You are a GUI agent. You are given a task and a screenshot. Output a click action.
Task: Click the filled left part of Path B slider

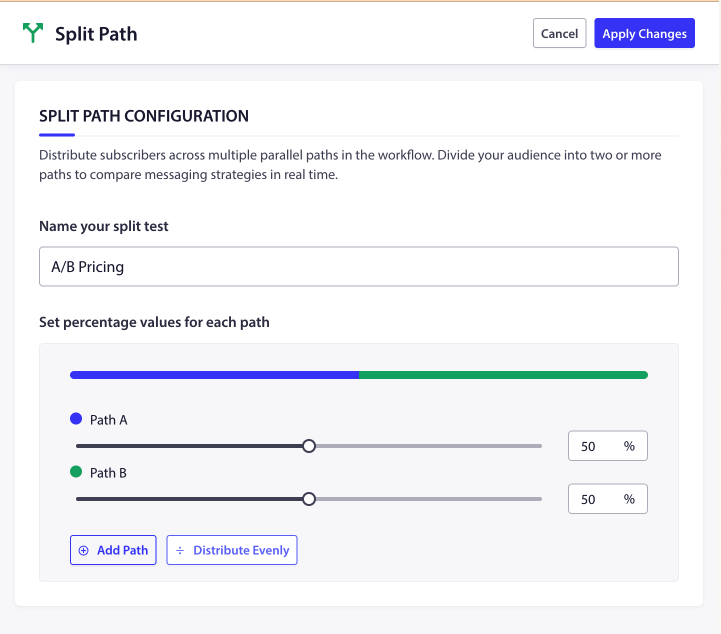(x=190, y=498)
